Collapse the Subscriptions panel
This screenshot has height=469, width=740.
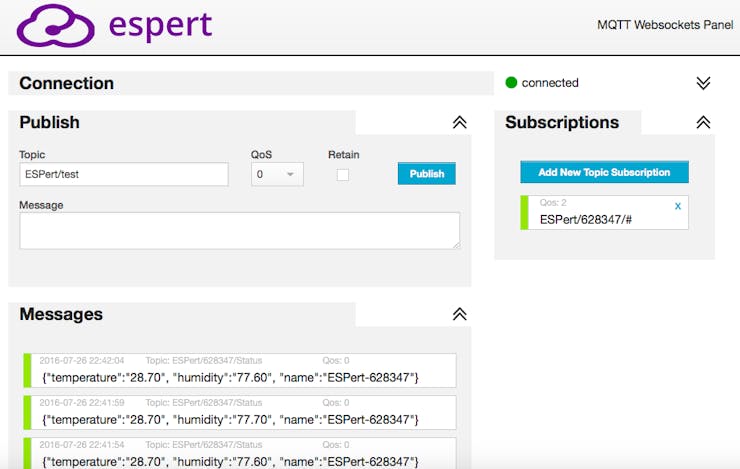(703, 122)
